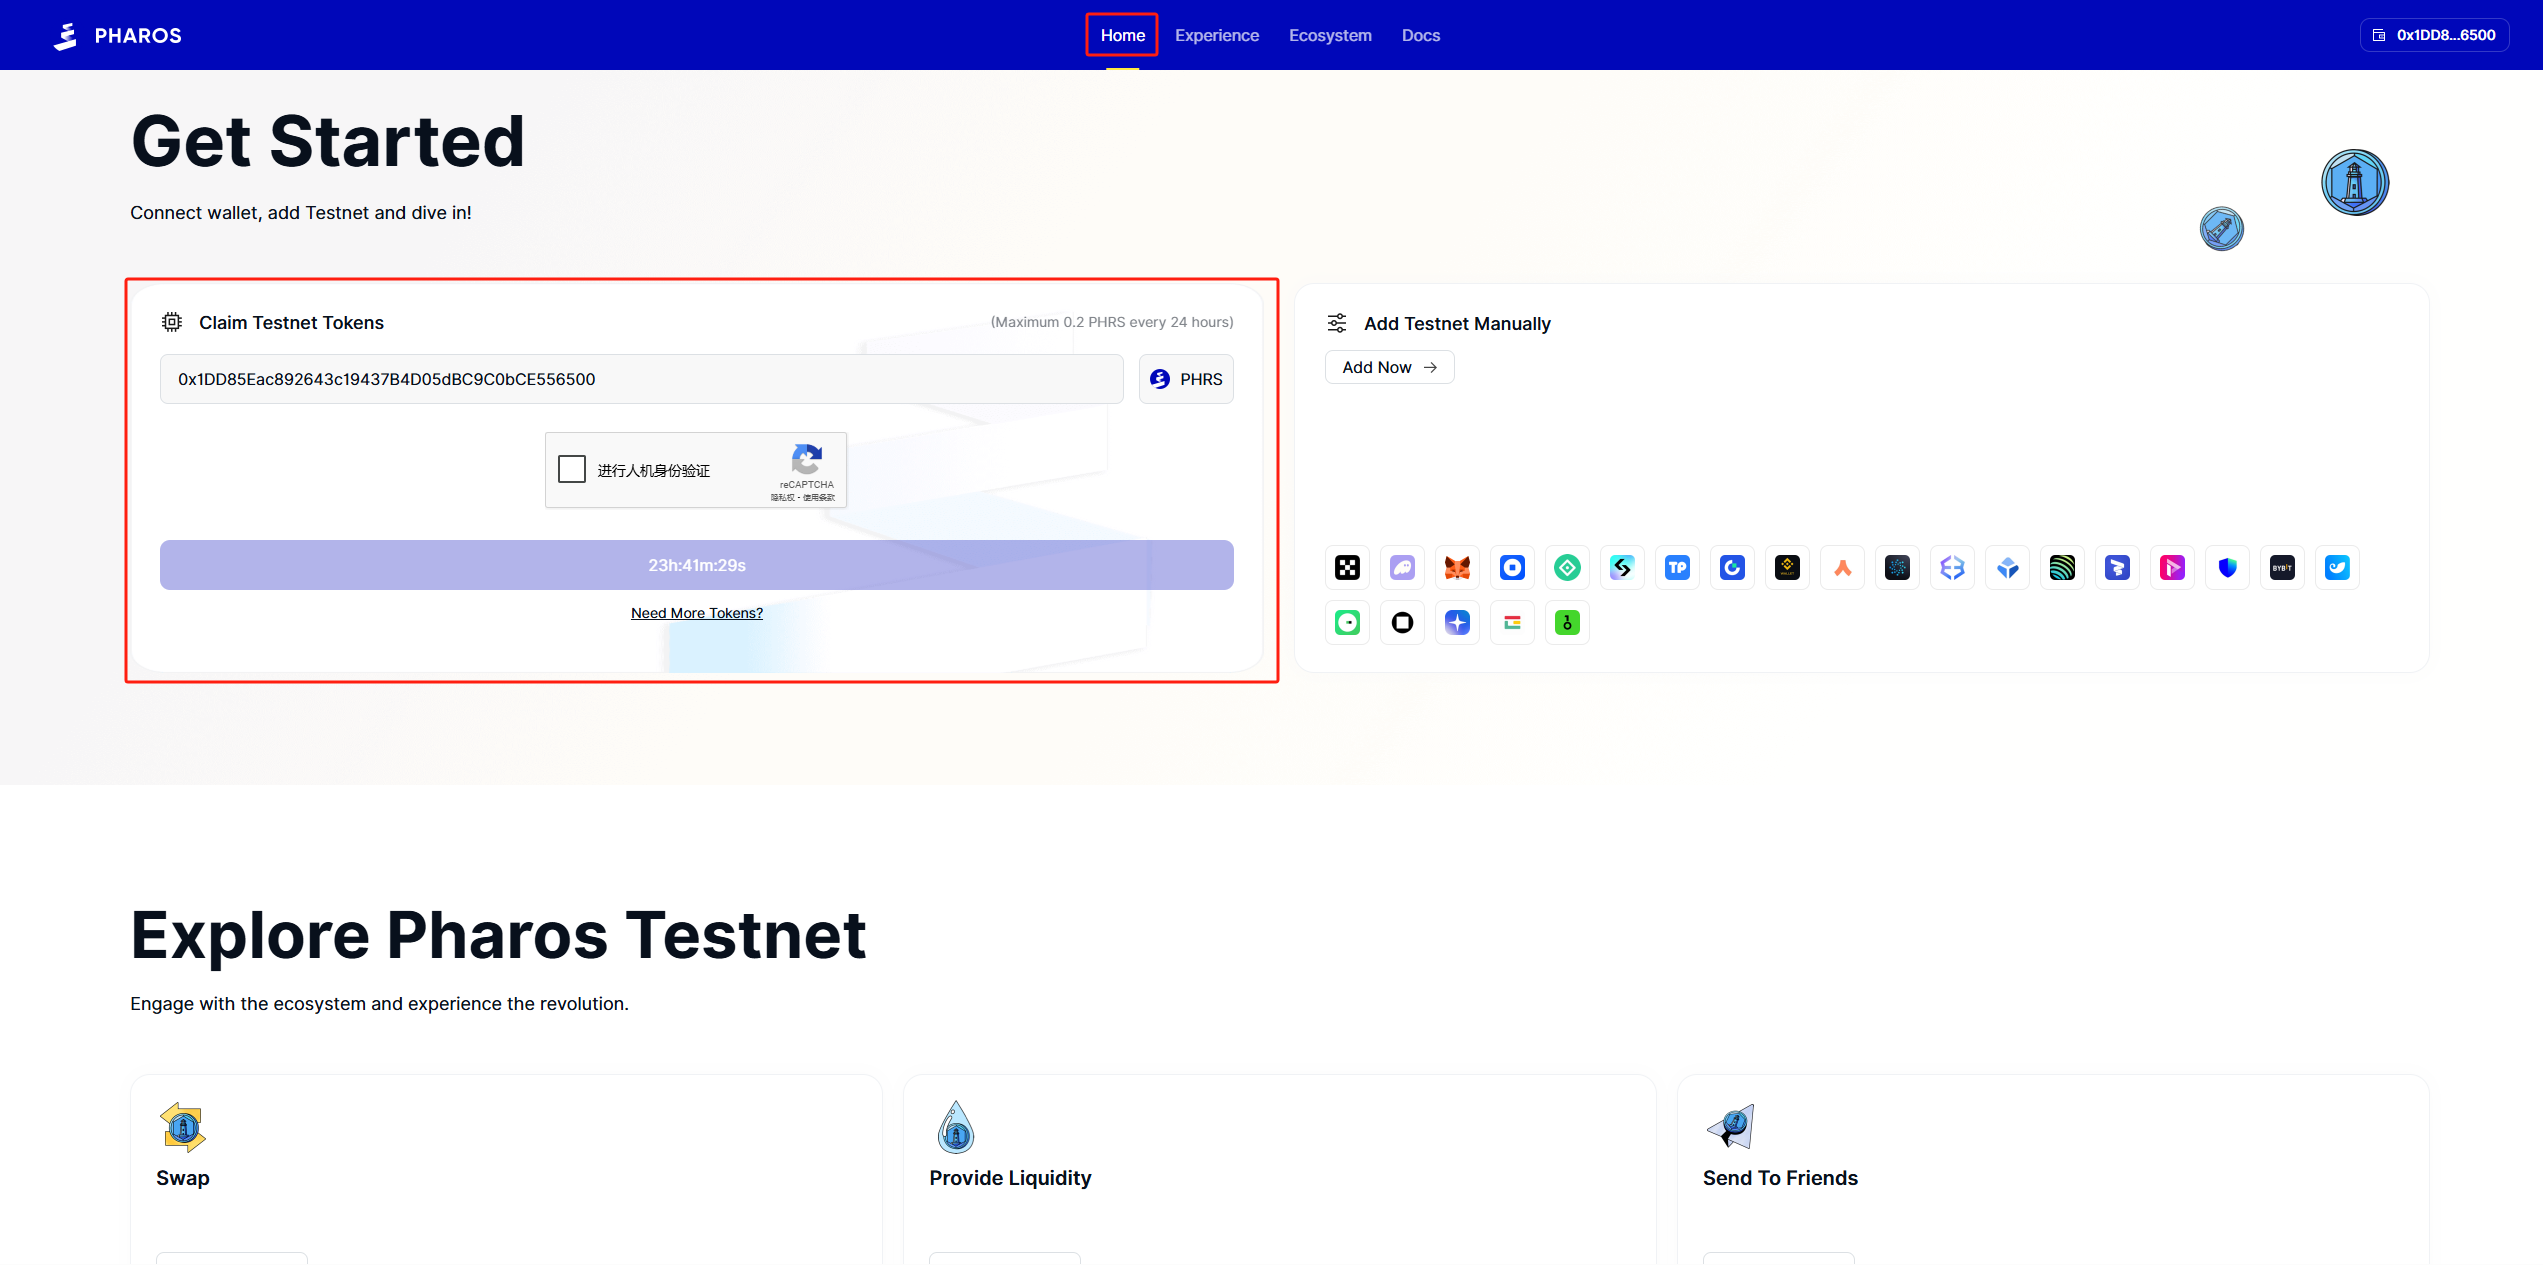Viewport: 2543px width, 1265px height.
Task: Select the purple Enkrypt wallet icon
Action: [x=1952, y=568]
